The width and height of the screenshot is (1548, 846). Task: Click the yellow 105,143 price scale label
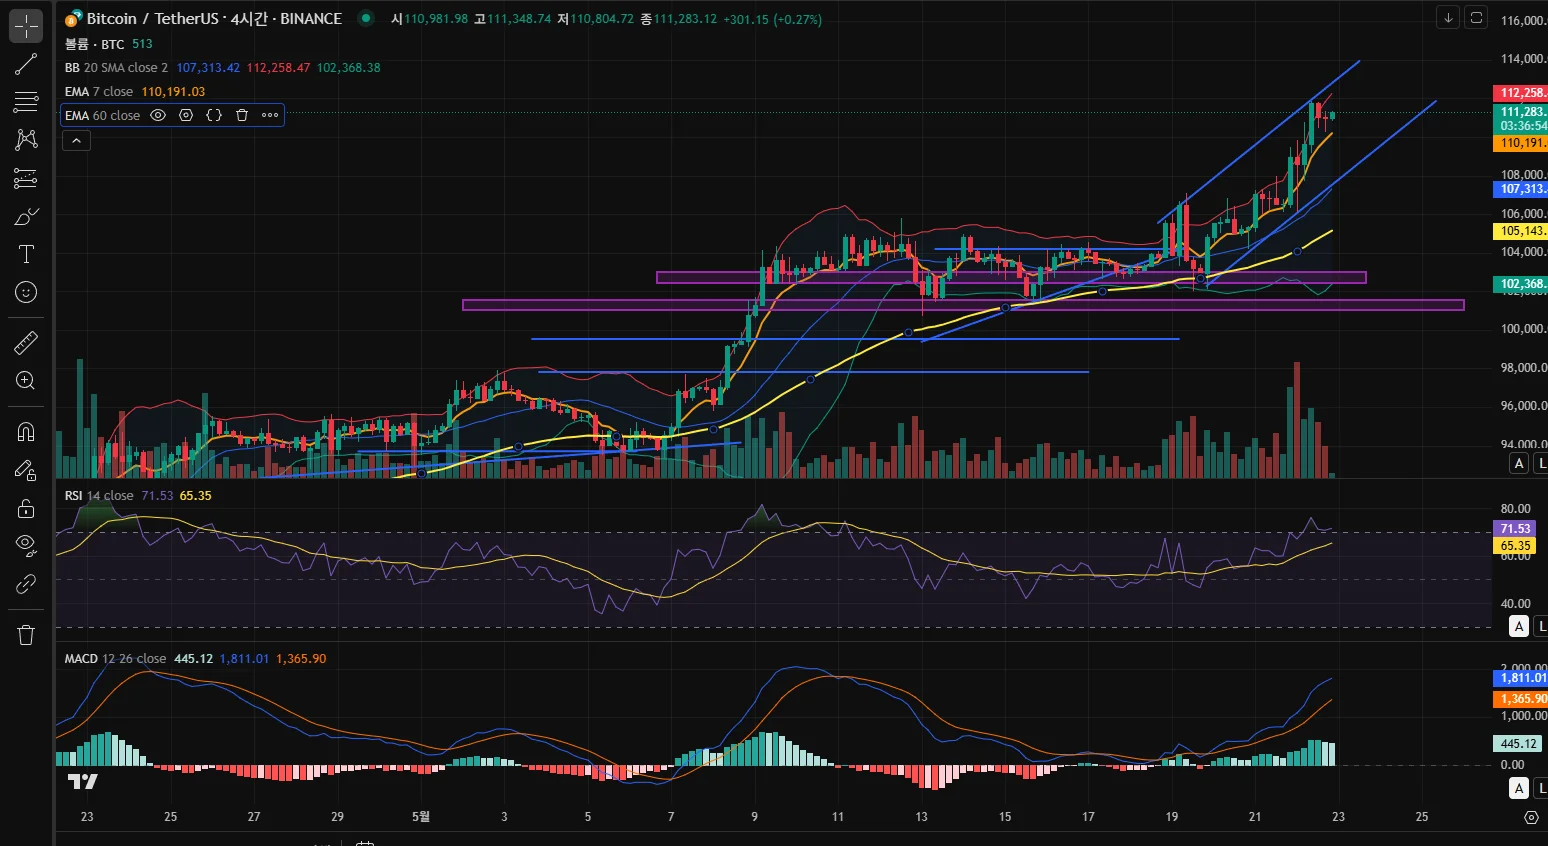pyautogui.click(x=1522, y=231)
